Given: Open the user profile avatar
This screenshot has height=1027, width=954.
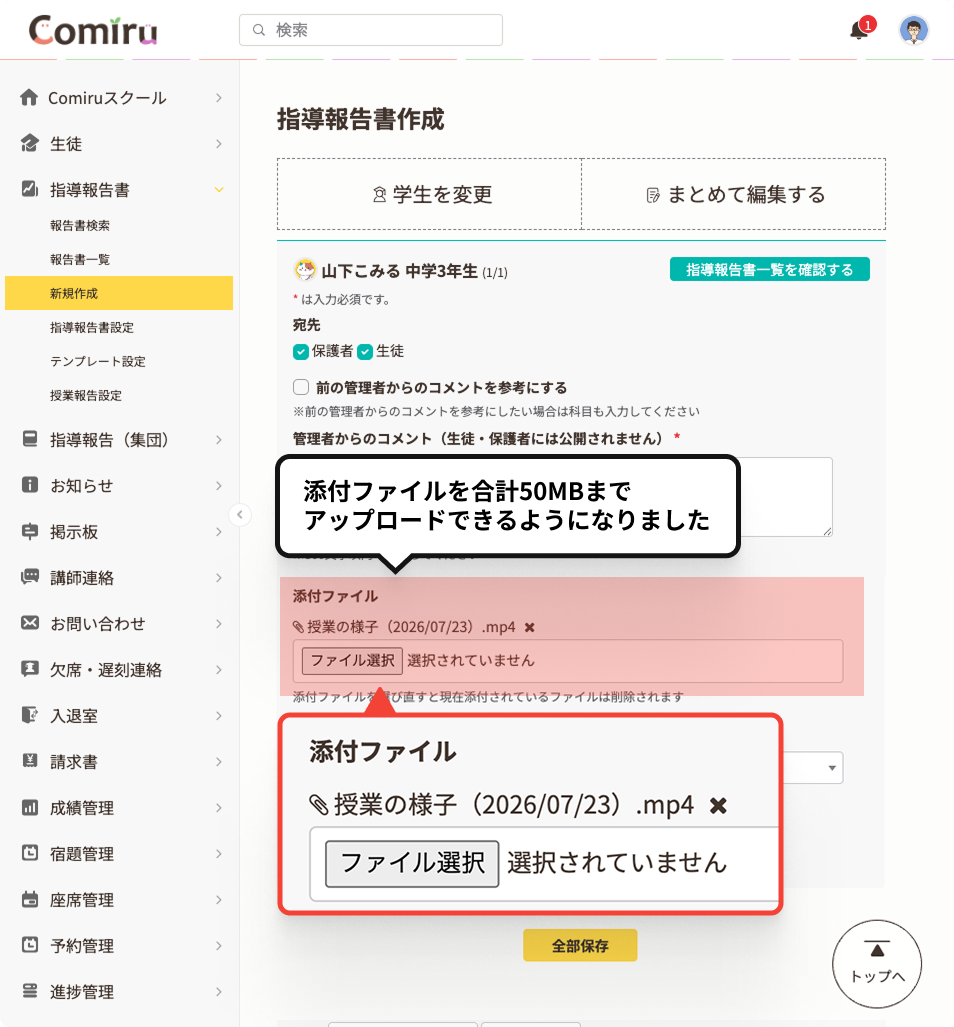Looking at the screenshot, I should [913, 30].
